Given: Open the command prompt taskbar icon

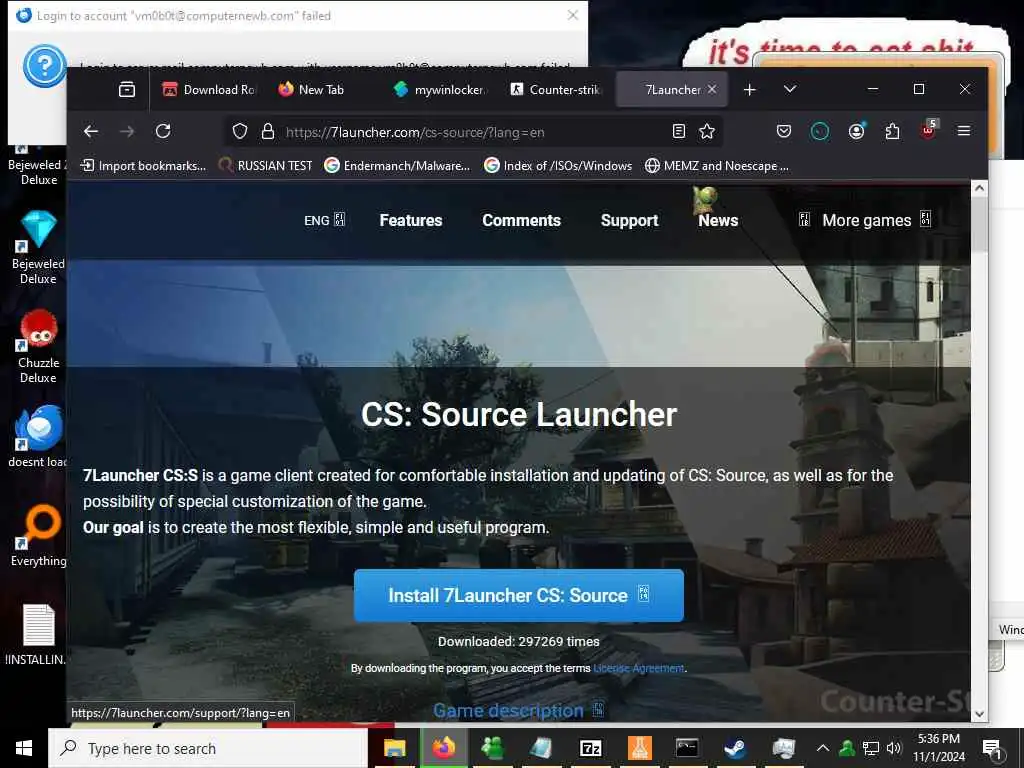Looking at the screenshot, I should (x=687, y=748).
